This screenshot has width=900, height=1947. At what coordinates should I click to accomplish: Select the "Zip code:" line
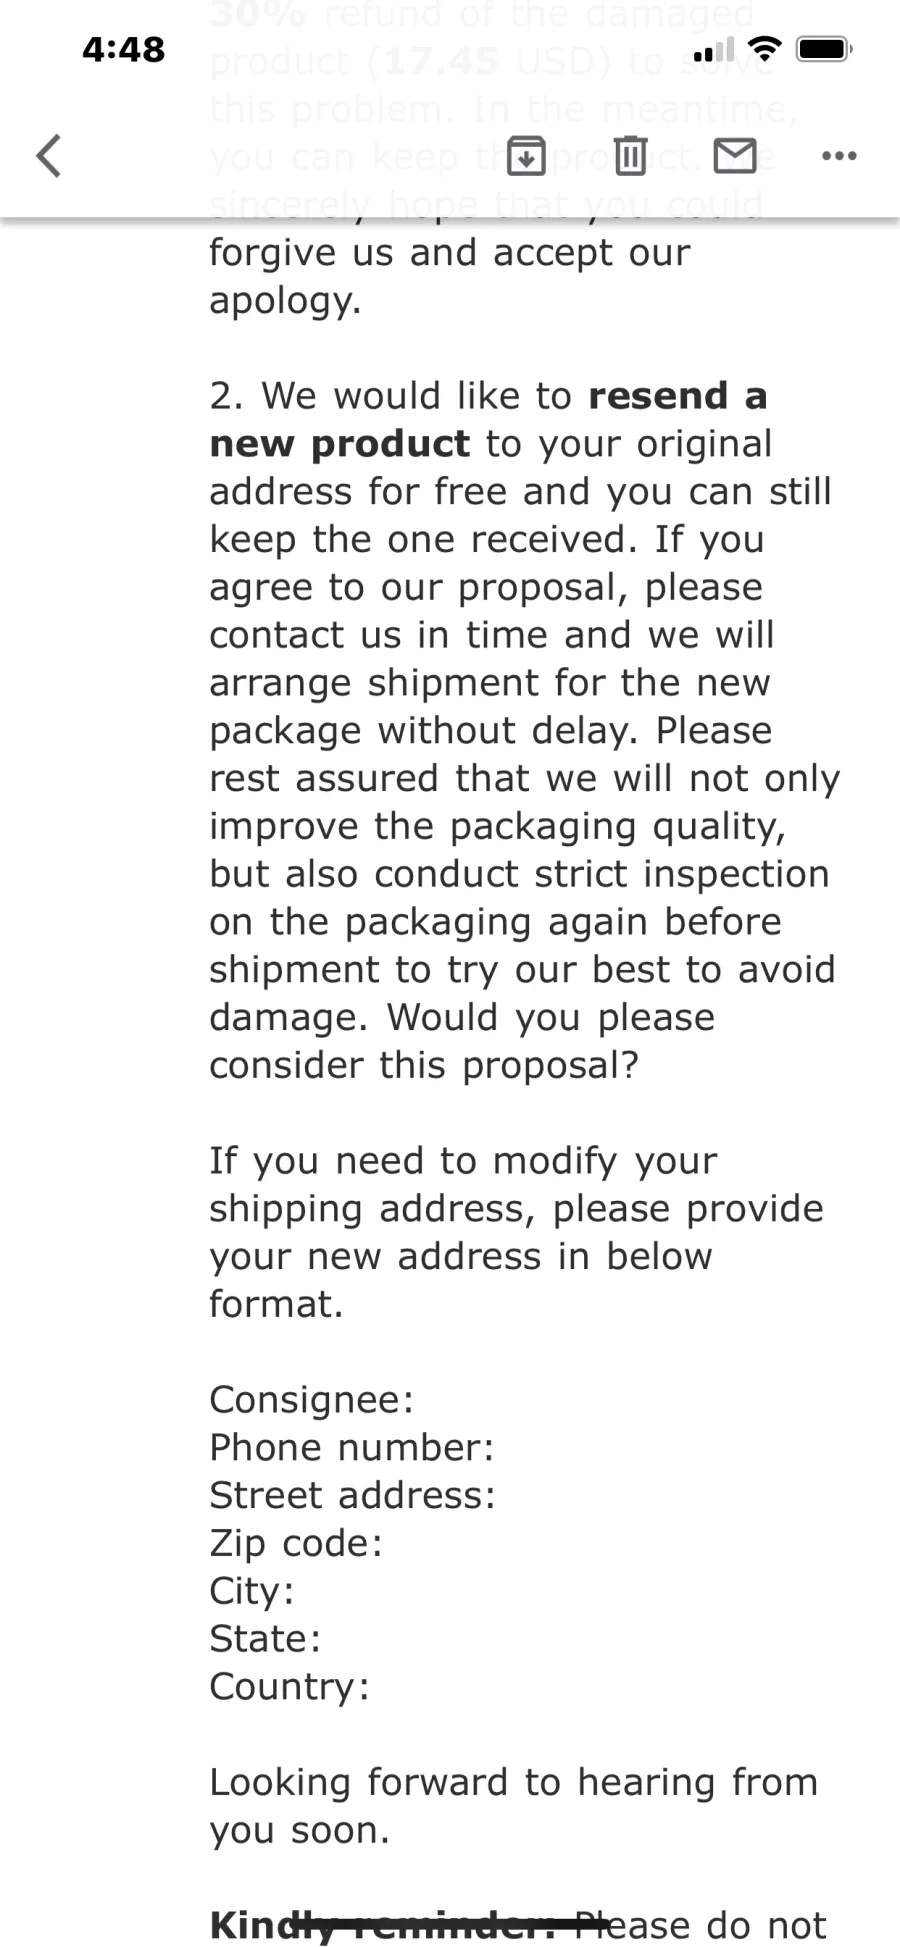point(296,1543)
